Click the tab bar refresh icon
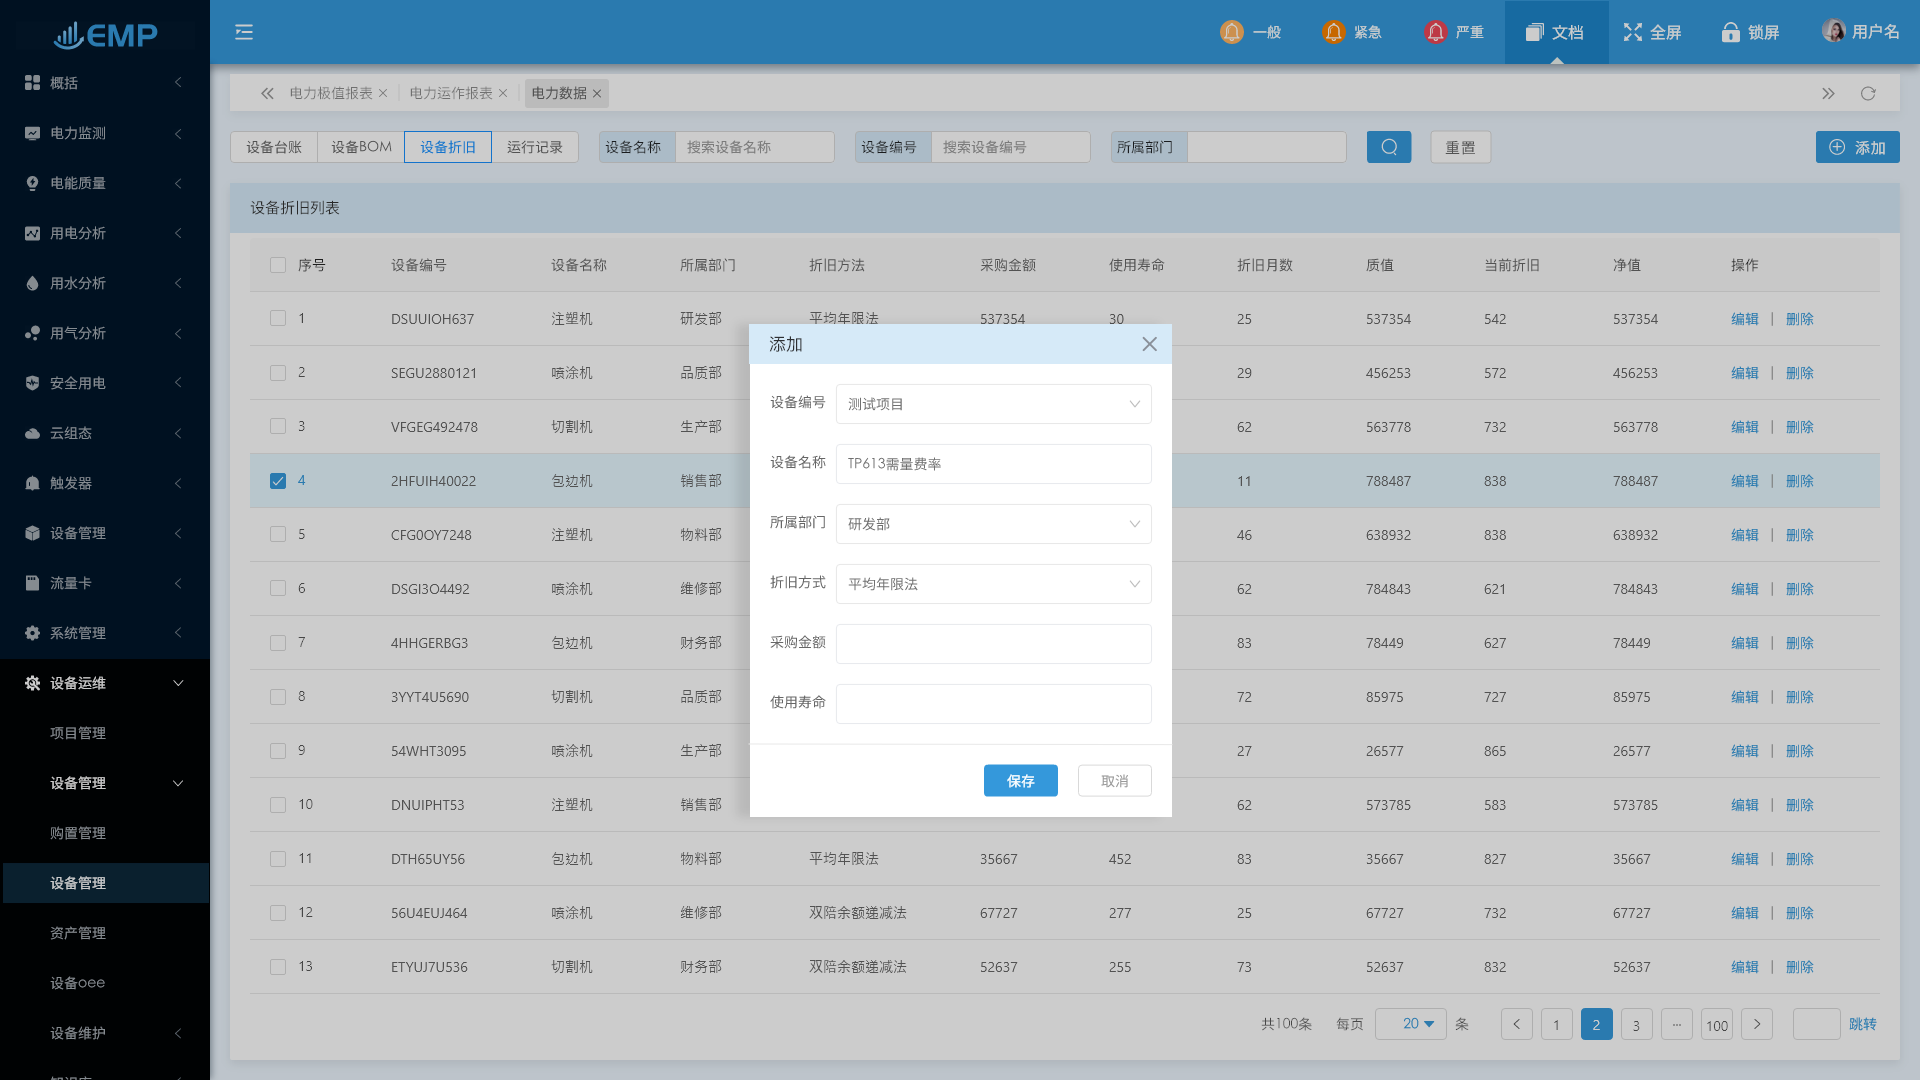 [1868, 93]
